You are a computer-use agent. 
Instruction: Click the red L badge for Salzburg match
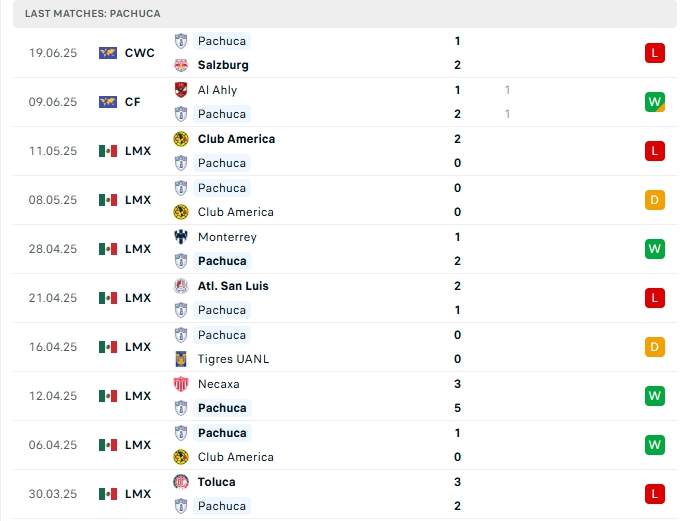pyautogui.click(x=655, y=53)
